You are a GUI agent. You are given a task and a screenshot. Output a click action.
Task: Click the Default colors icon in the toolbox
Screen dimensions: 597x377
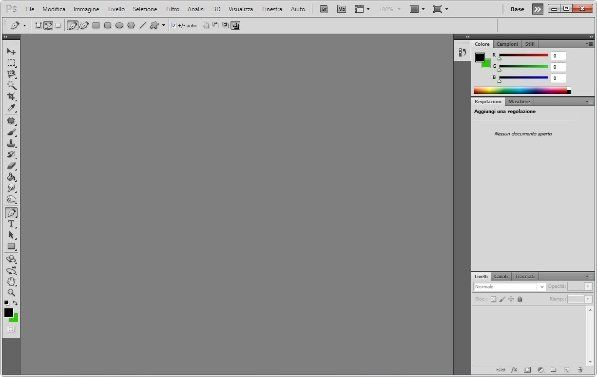tap(6, 303)
